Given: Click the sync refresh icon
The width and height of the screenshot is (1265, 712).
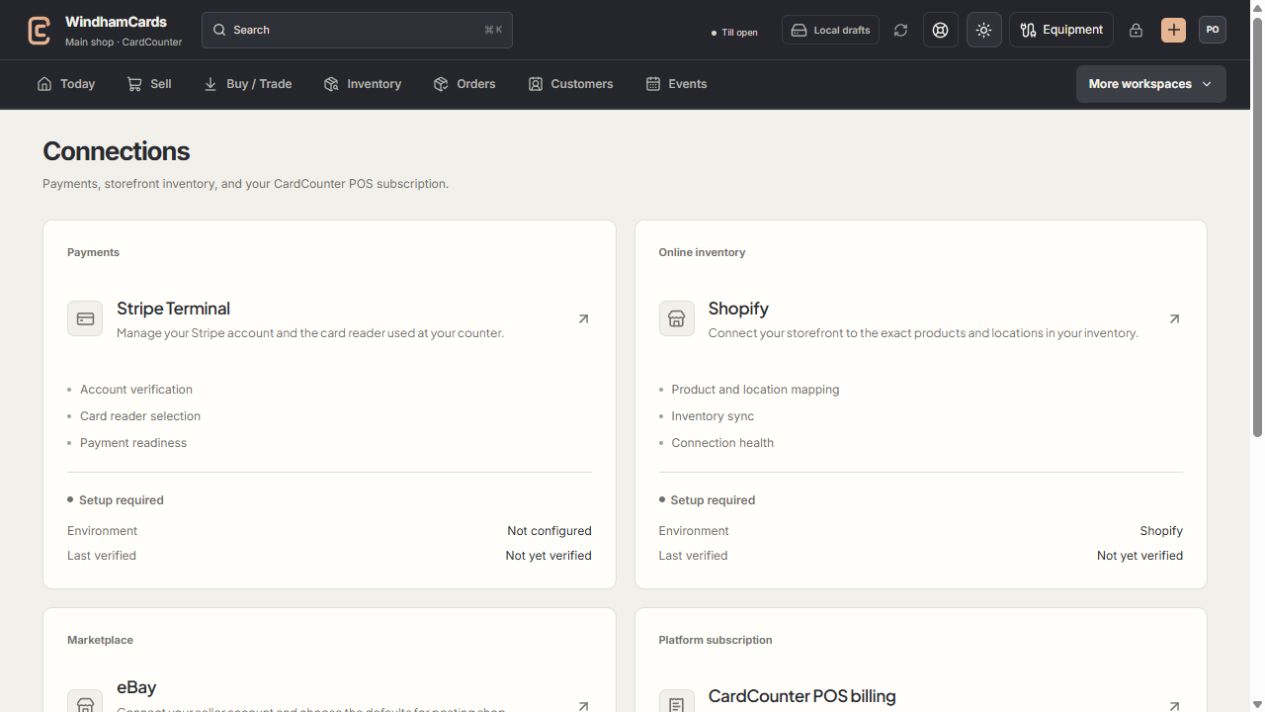Looking at the screenshot, I should point(901,30).
